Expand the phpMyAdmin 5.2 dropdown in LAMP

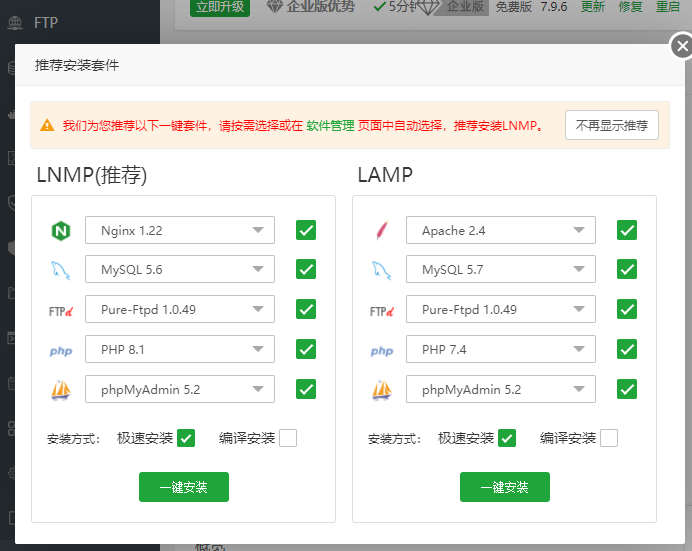point(501,389)
